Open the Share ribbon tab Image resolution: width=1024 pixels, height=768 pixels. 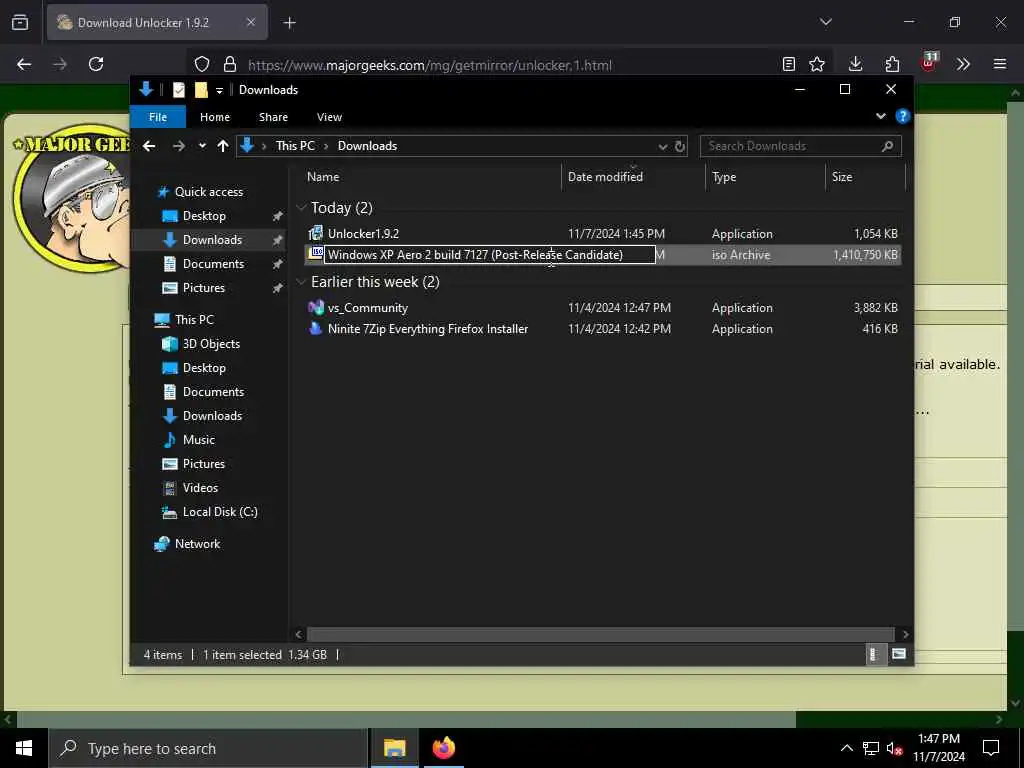pyautogui.click(x=273, y=117)
